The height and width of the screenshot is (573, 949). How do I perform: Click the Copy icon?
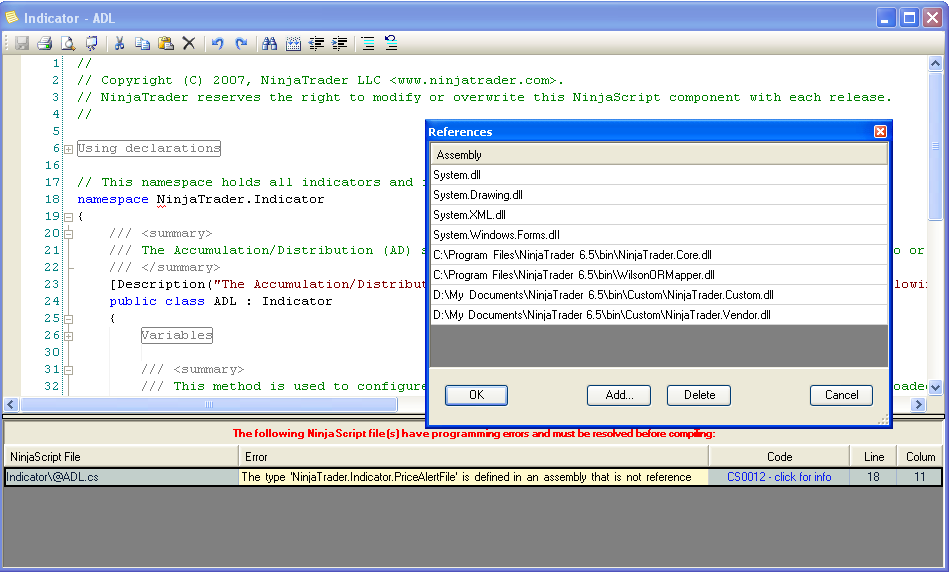[x=142, y=43]
